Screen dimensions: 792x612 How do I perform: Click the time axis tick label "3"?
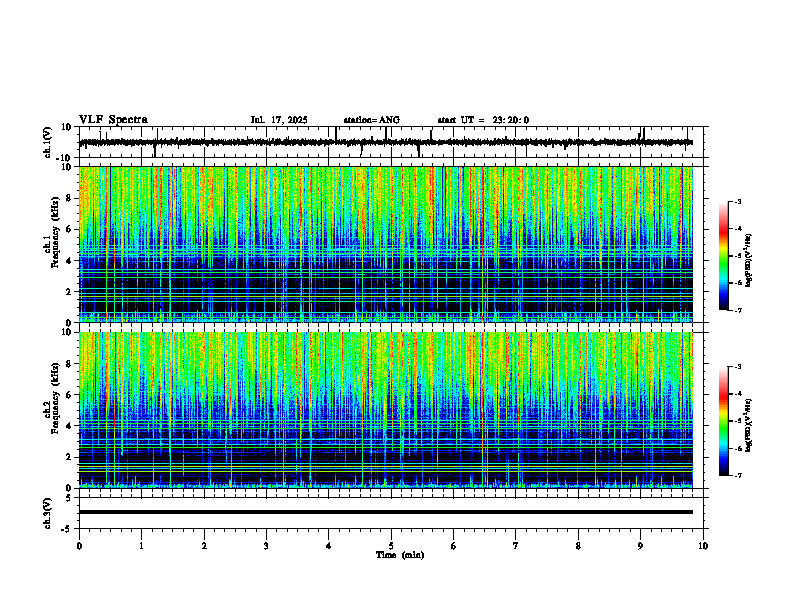coord(266,546)
